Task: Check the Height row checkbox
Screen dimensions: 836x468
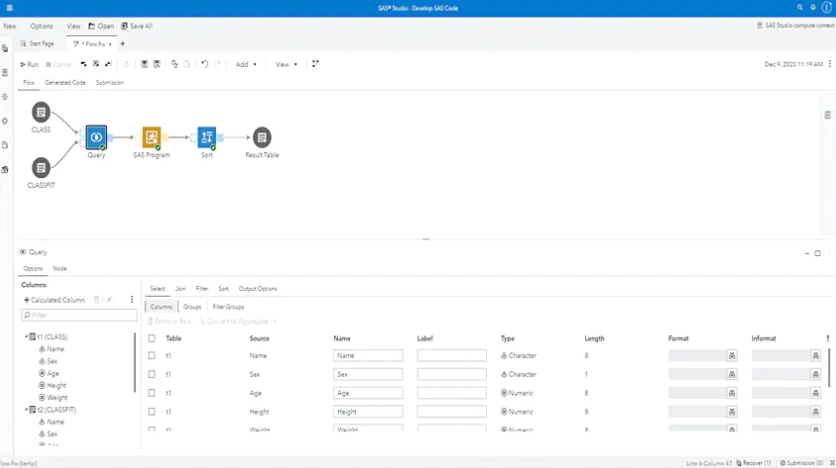Action: click(x=152, y=411)
